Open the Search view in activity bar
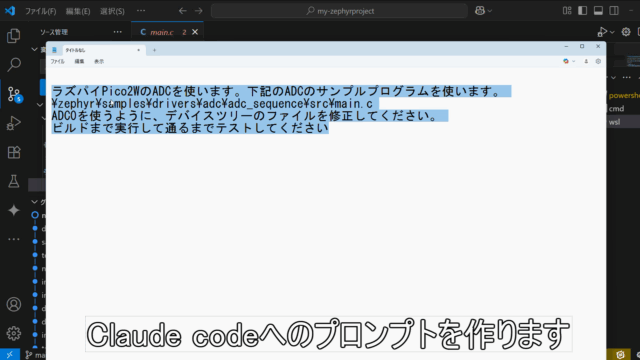640x360 pixels. [x=13, y=64]
